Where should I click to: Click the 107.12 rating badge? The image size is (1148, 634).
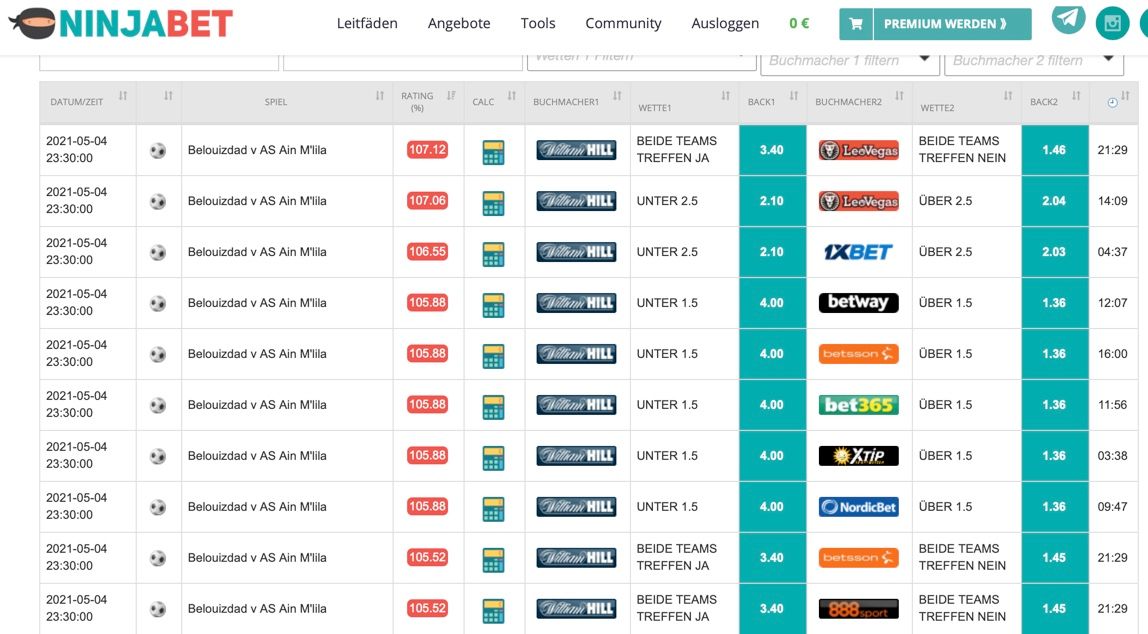pos(428,150)
